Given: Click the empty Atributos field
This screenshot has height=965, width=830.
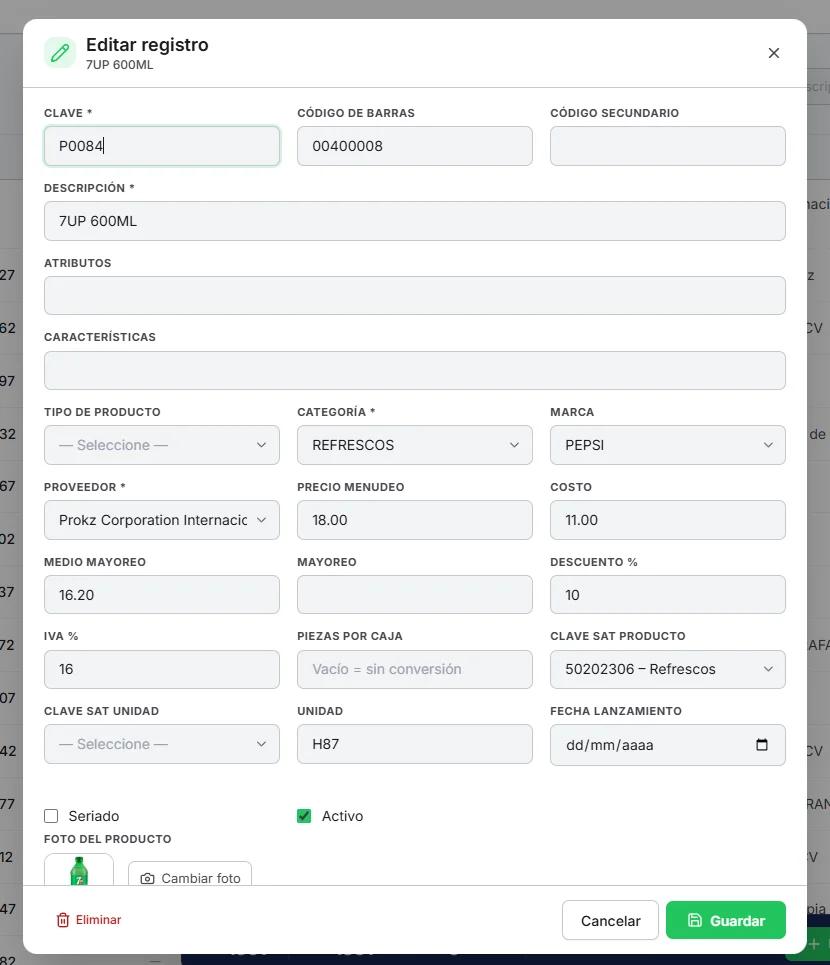Looking at the screenshot, I should tap(415, 295).
